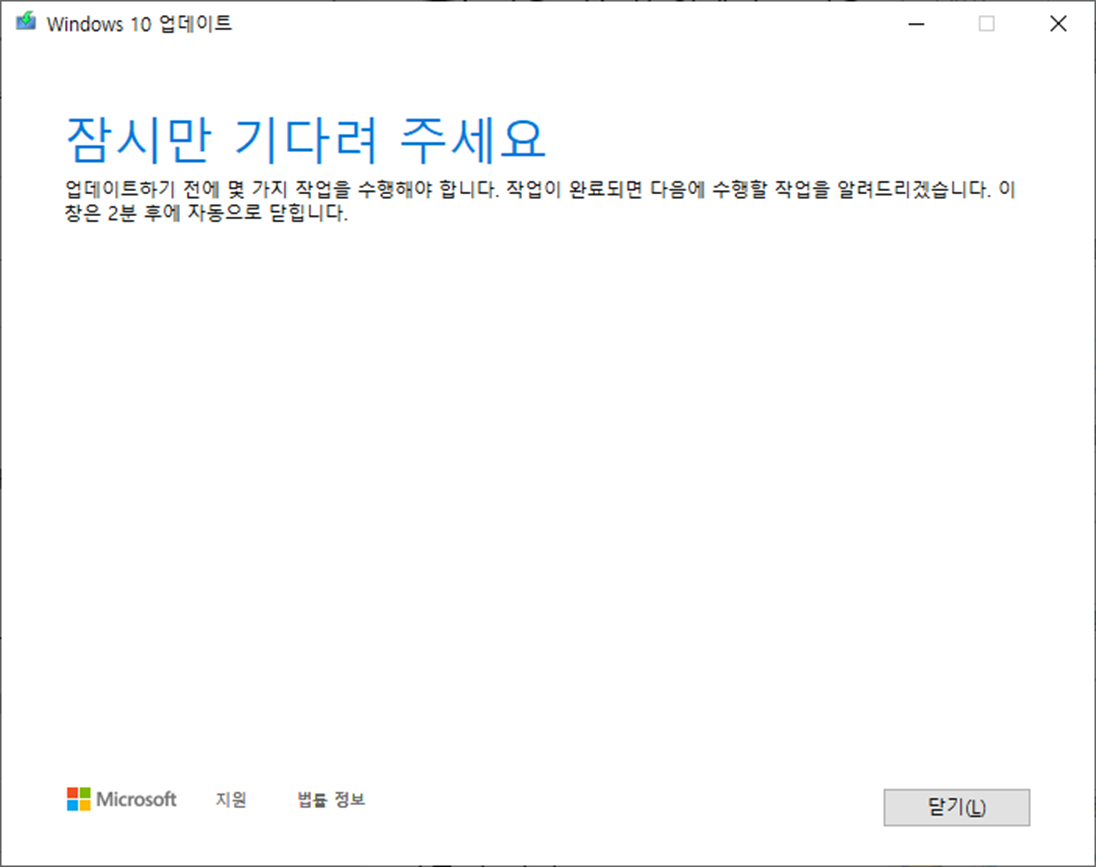Open the 지원 support link
This screenshot has height=867, width=1096.
coord(231,799)
